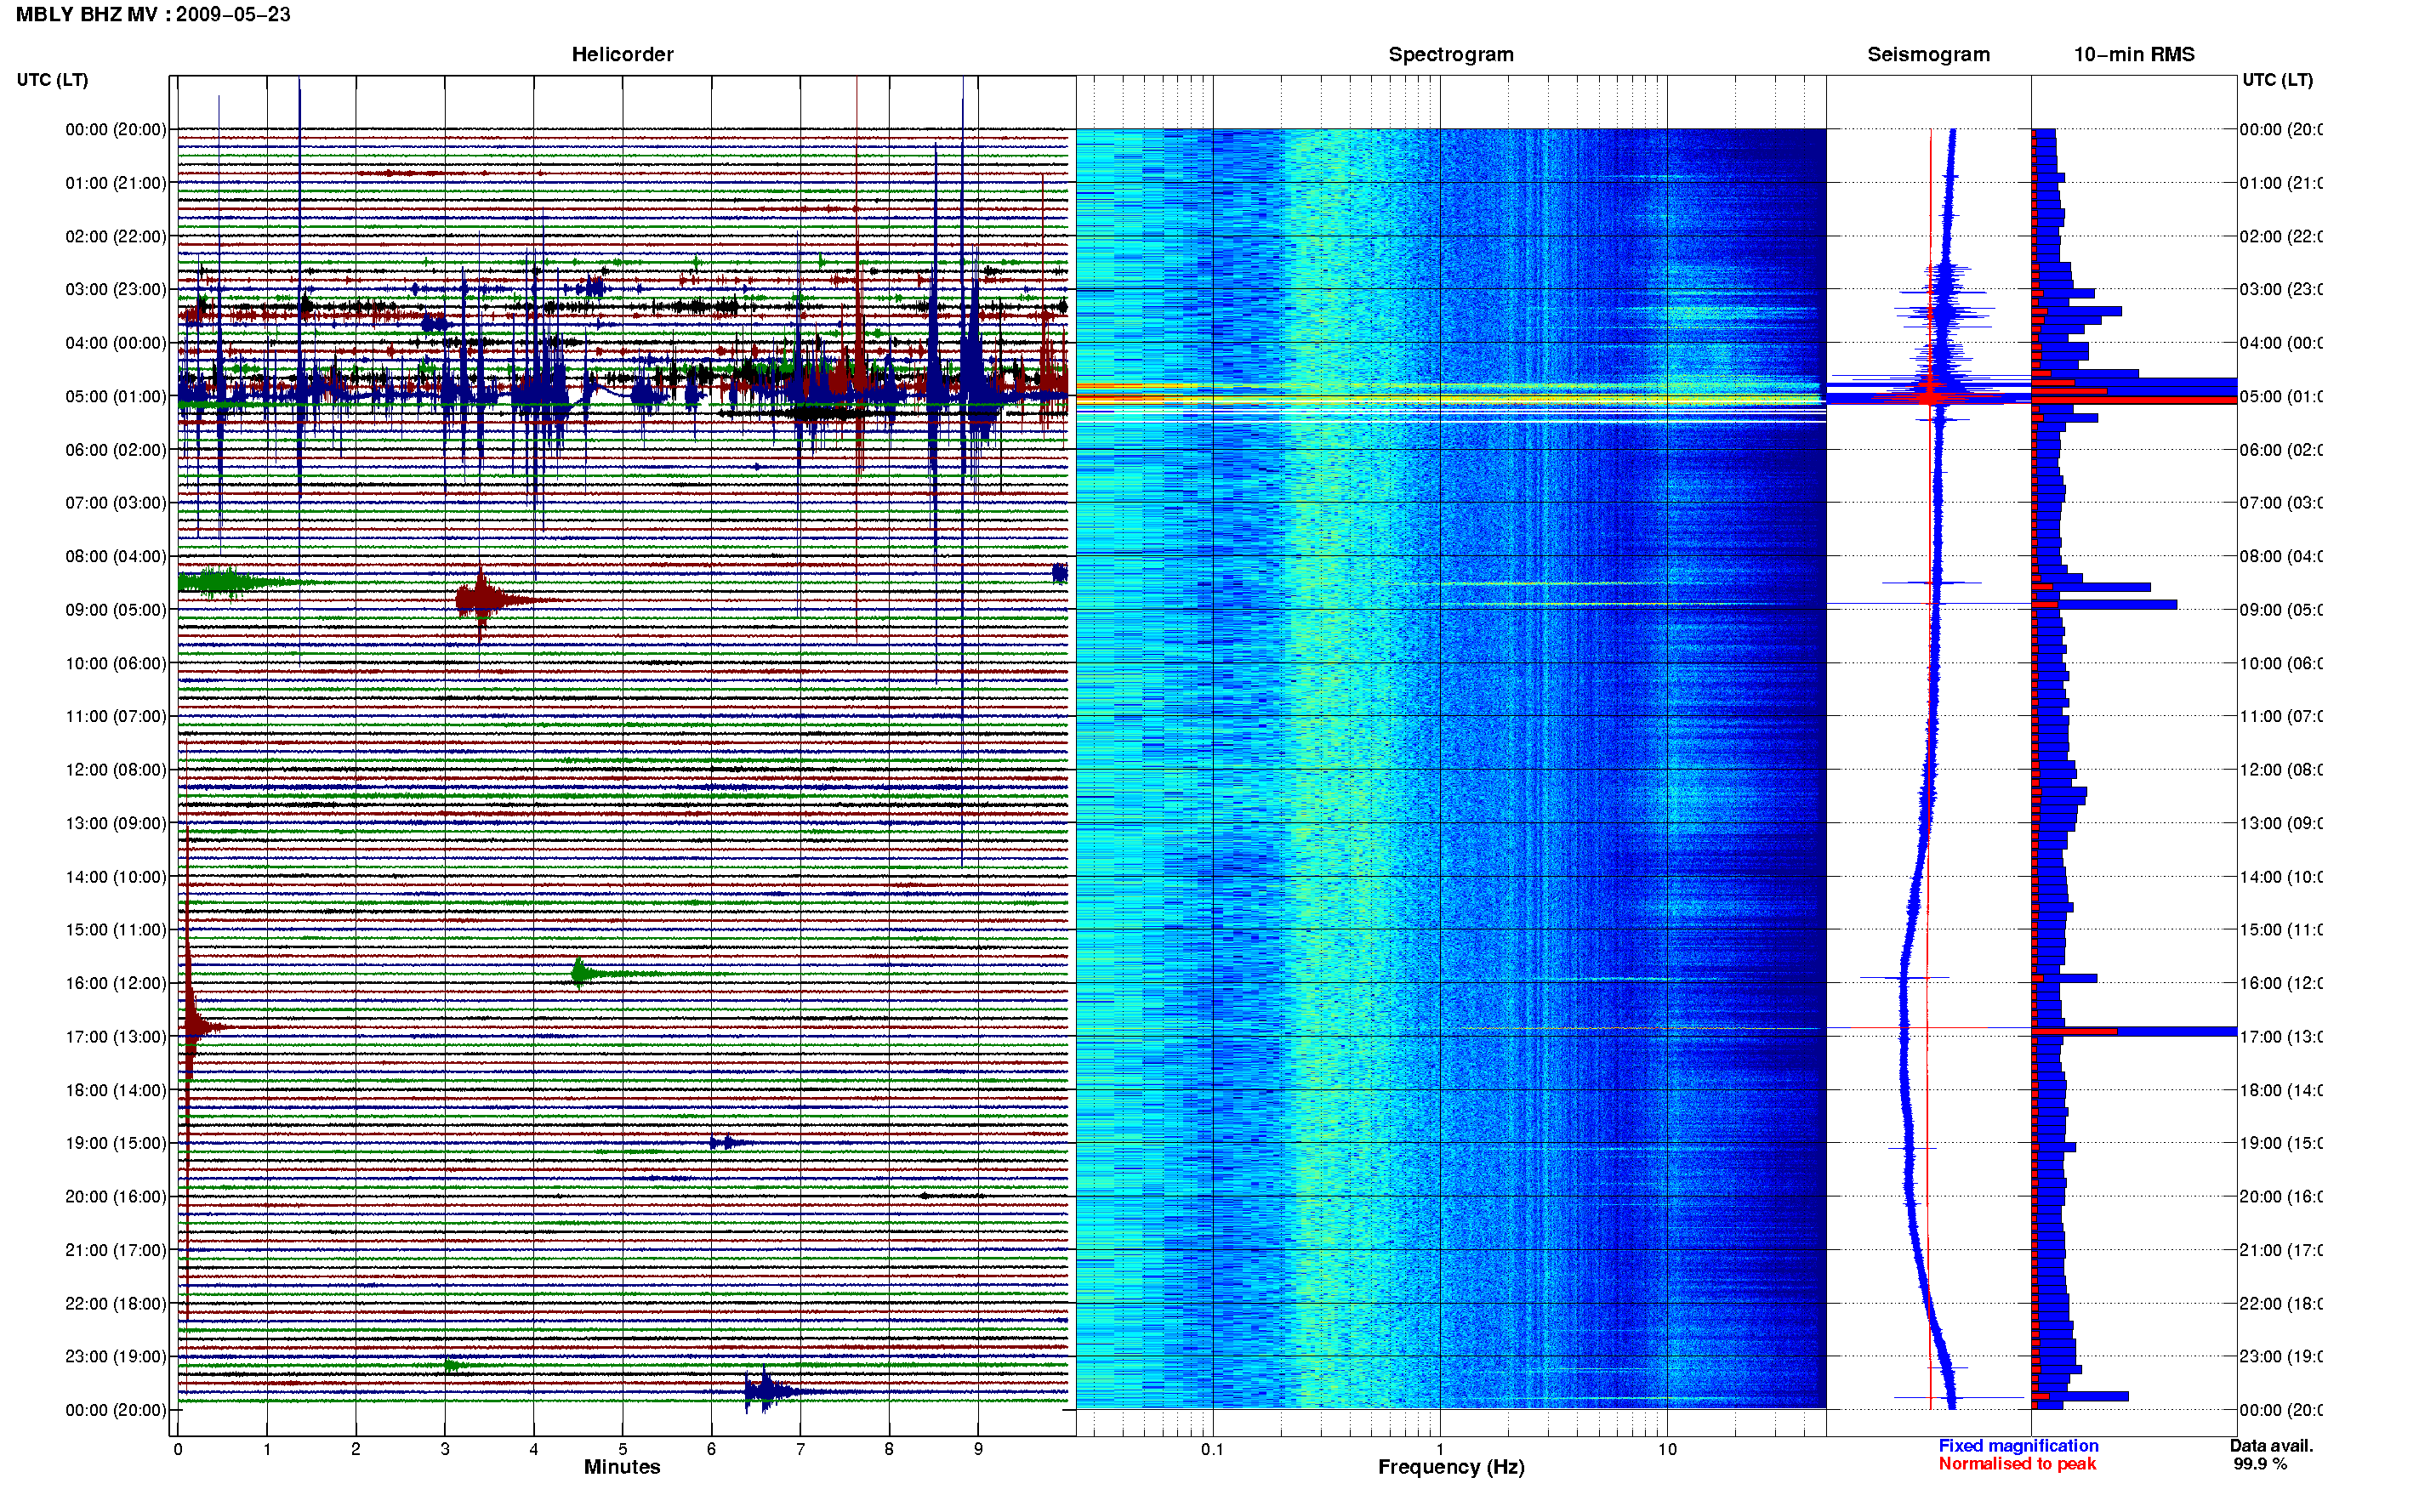Click the 'Seismogram' panel heading
The image size is (2419, 1512).
[1928, 55]
